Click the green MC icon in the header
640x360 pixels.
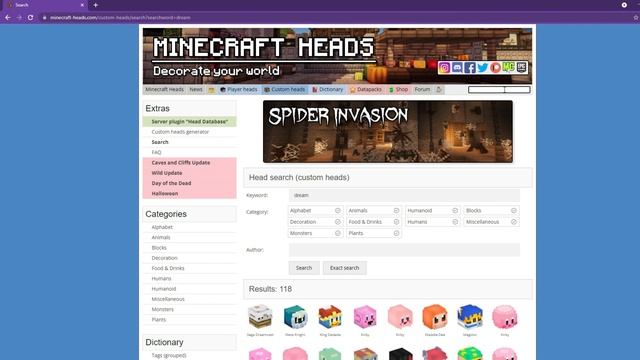tap(508, 67)
